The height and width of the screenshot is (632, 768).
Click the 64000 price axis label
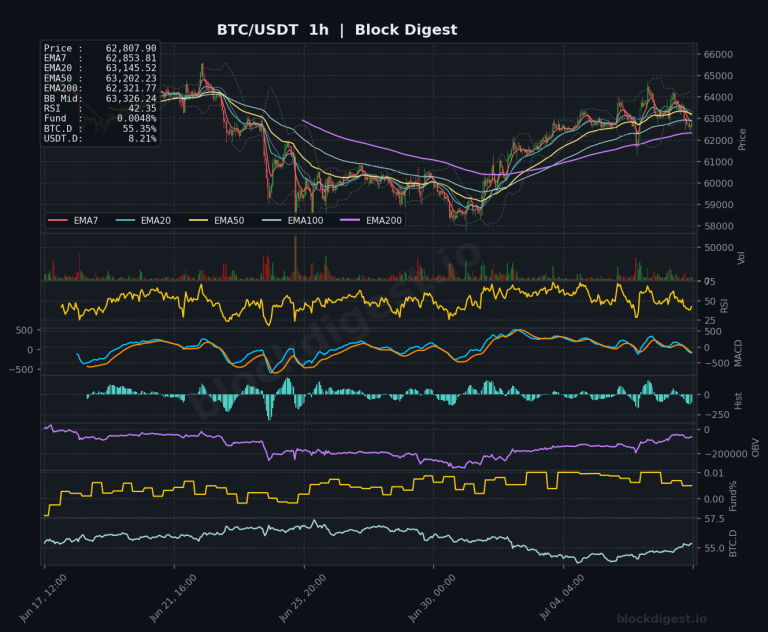718,97
